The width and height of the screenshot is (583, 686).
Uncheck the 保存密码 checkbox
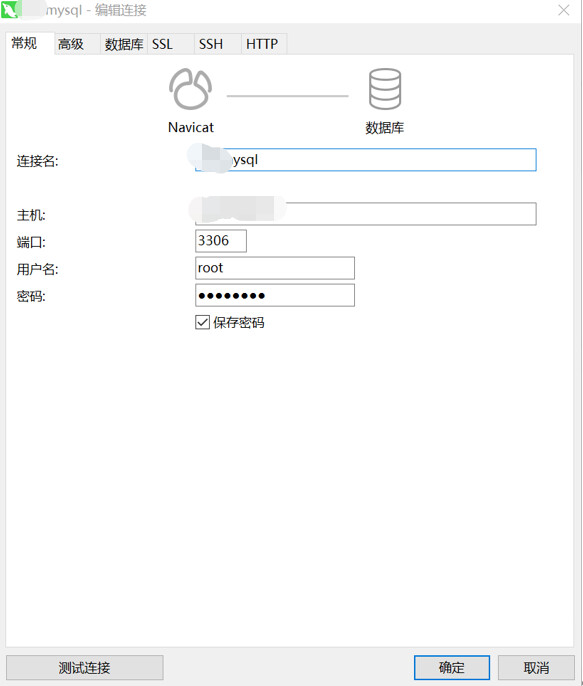pyautogui.click(x=202, y=322)
